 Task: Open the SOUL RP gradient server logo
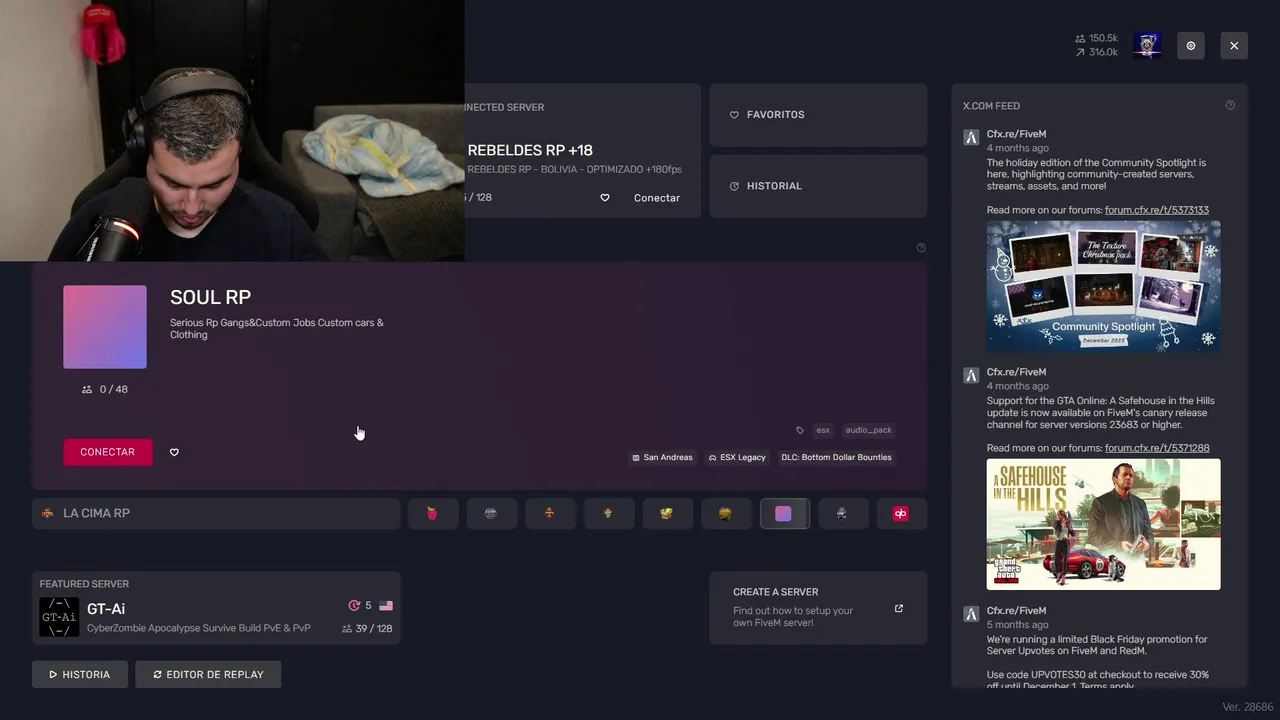(x=105, y=327)
